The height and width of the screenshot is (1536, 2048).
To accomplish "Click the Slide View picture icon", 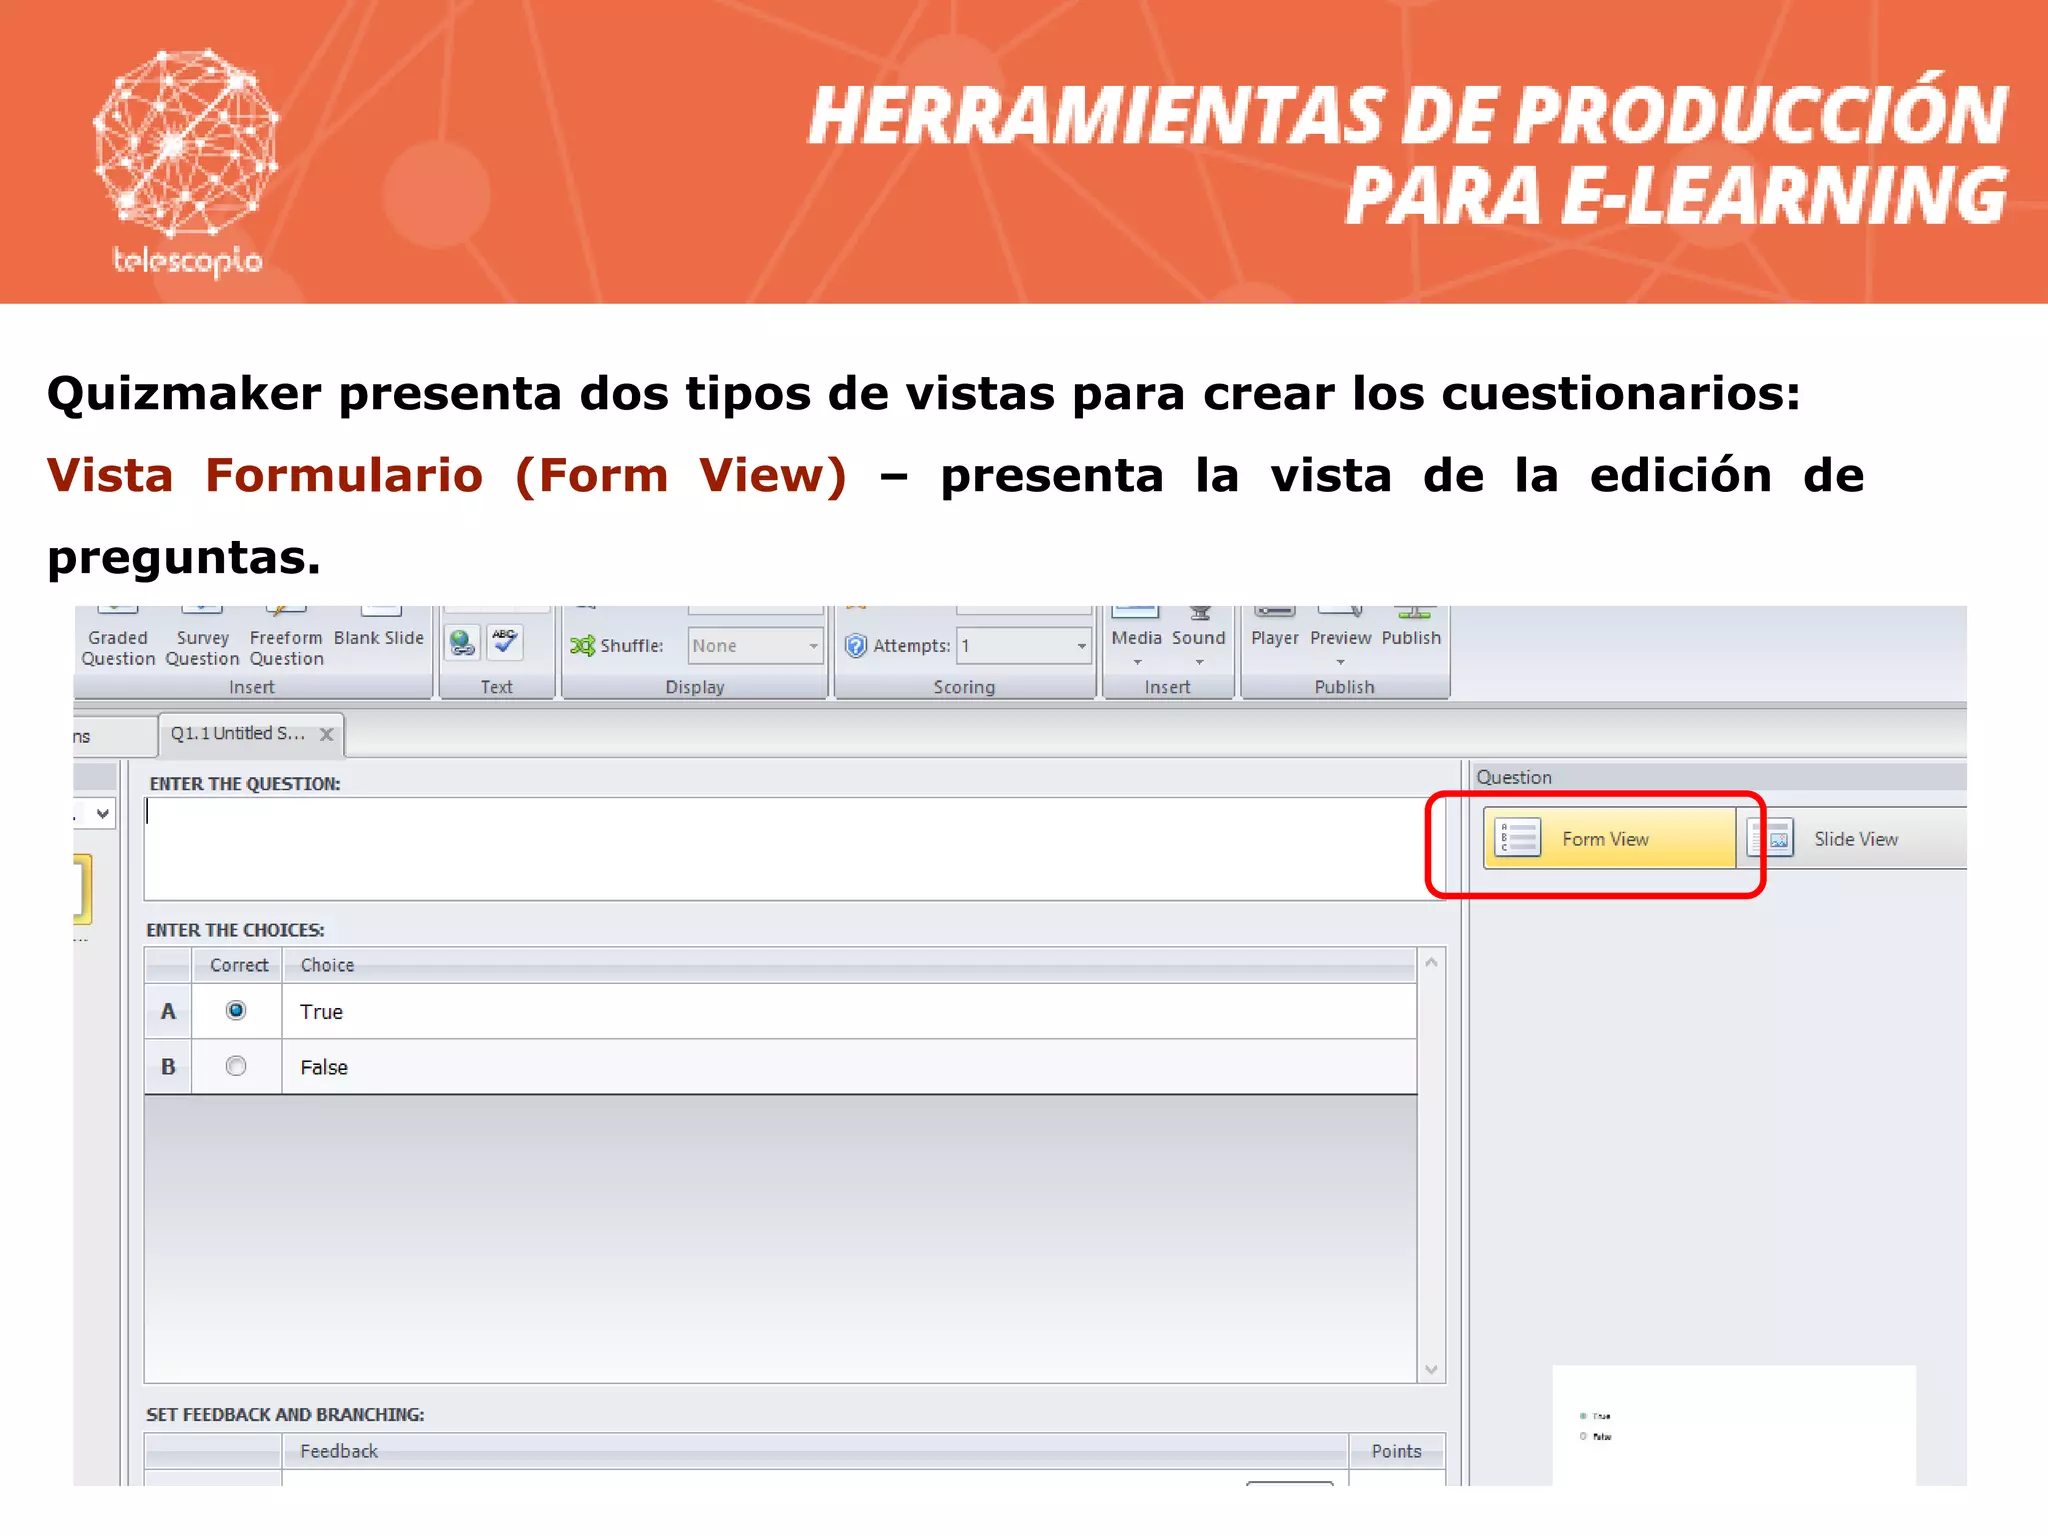I will [x=1771, y=838].
